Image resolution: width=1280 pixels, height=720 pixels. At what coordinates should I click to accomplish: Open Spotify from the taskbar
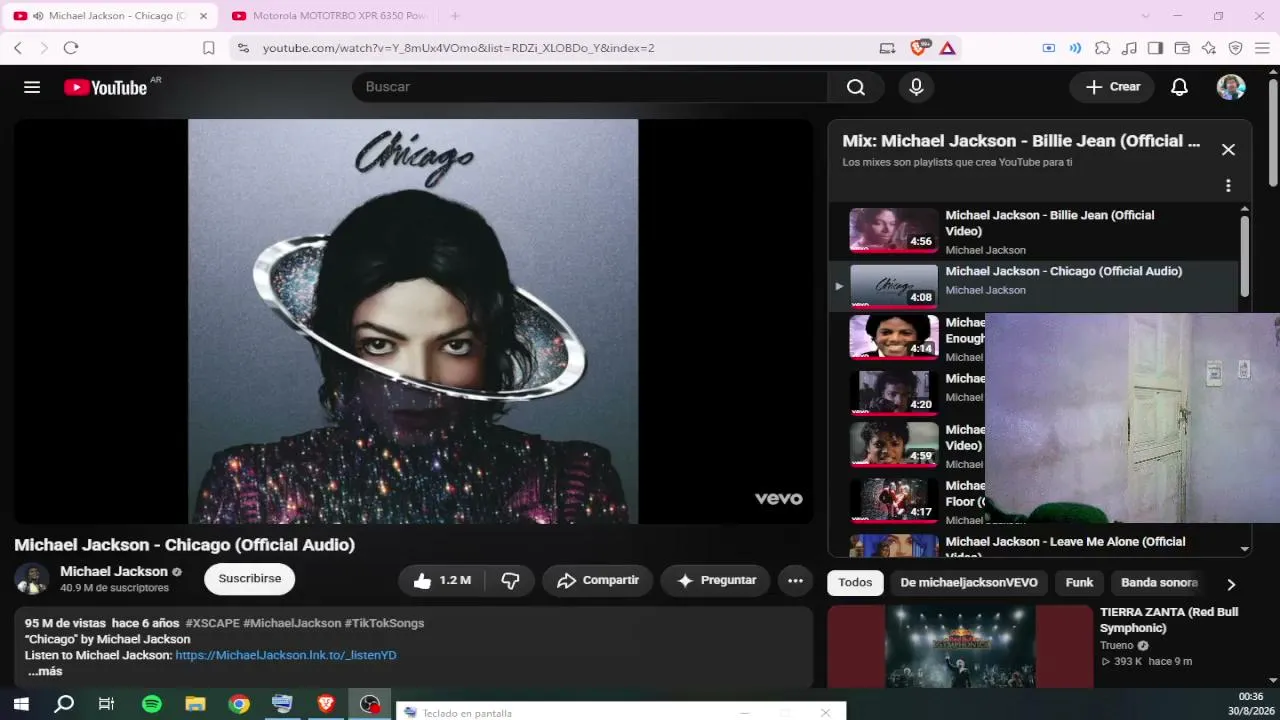[x=152, y=704]
